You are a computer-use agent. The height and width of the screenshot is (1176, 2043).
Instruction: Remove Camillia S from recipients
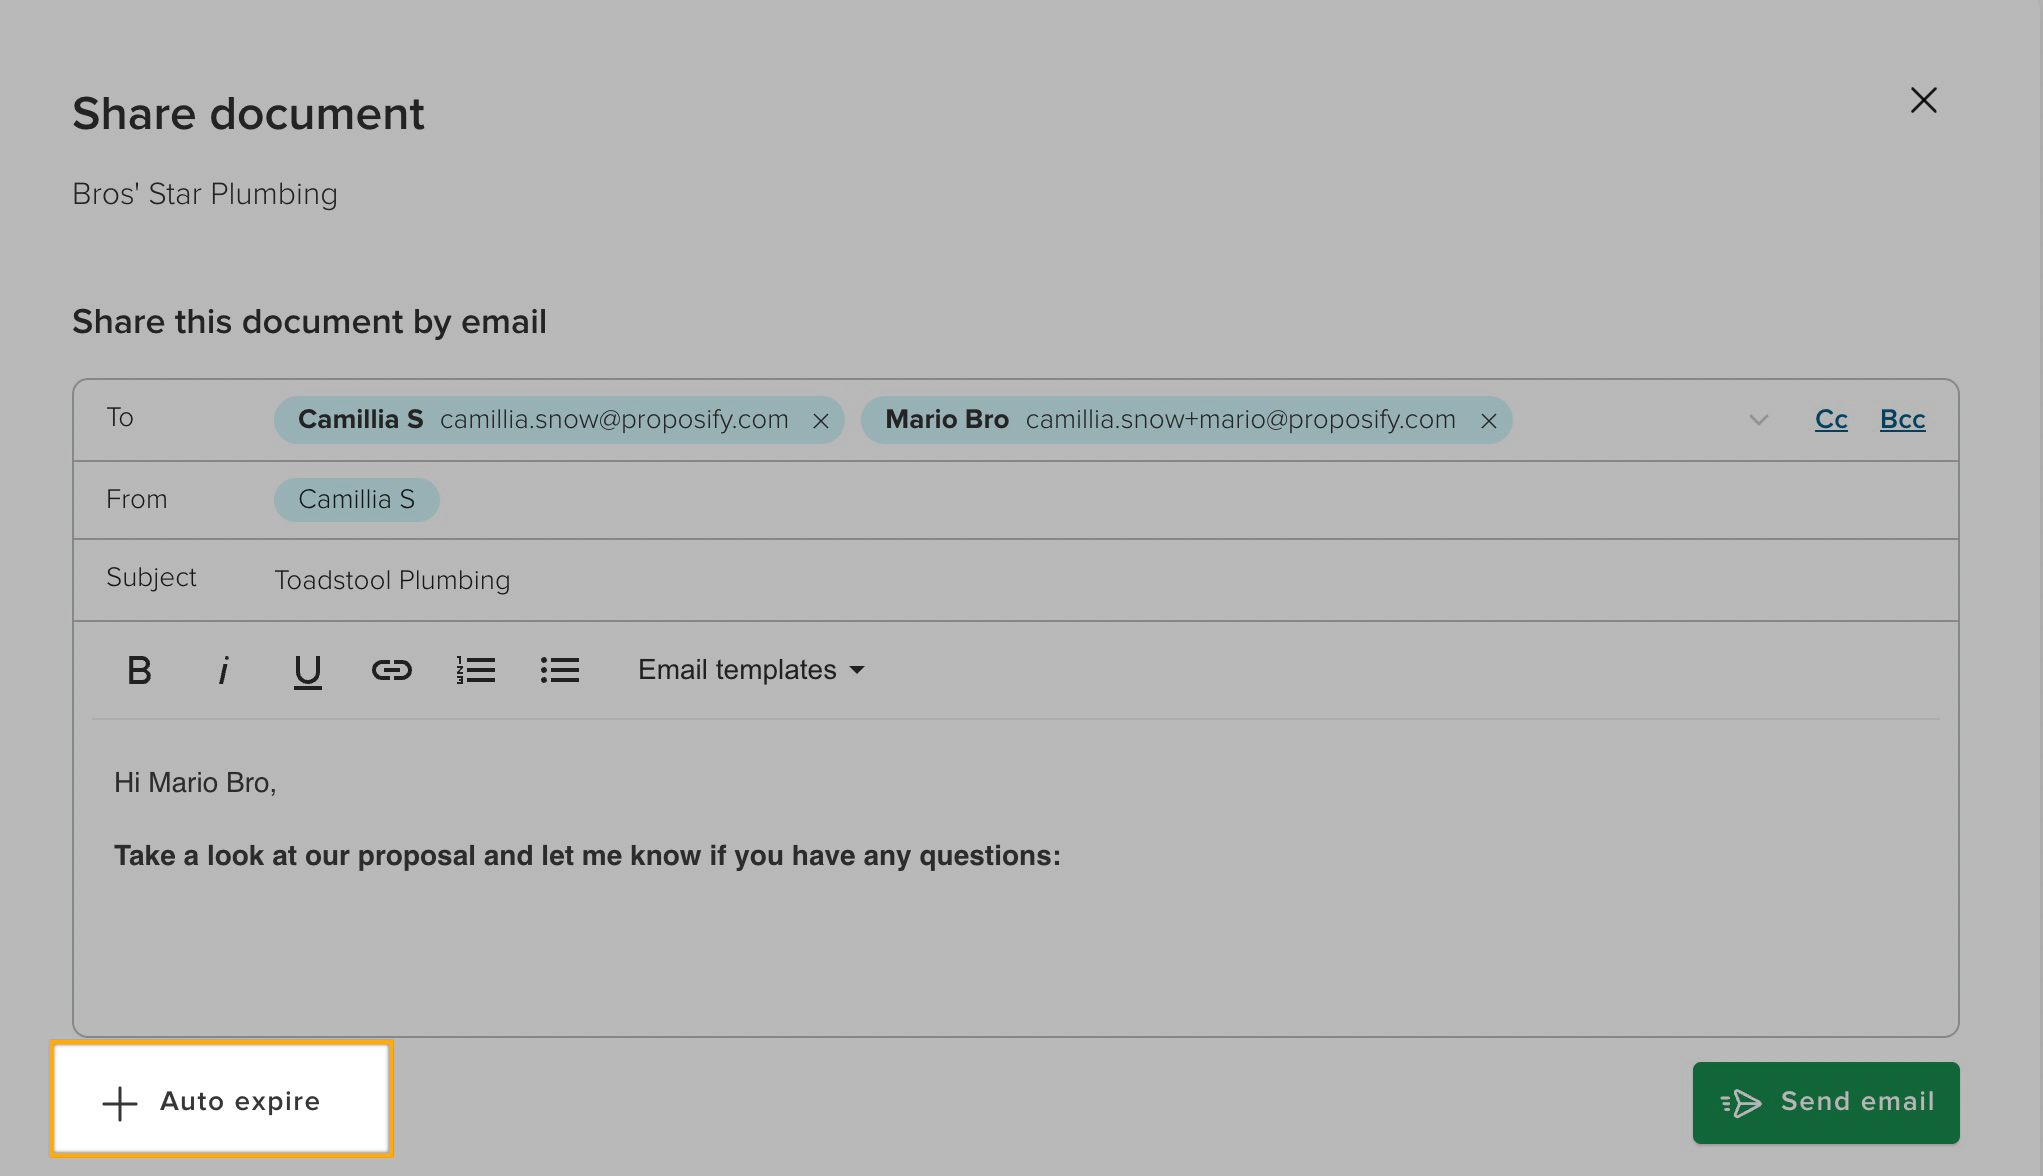820,421
